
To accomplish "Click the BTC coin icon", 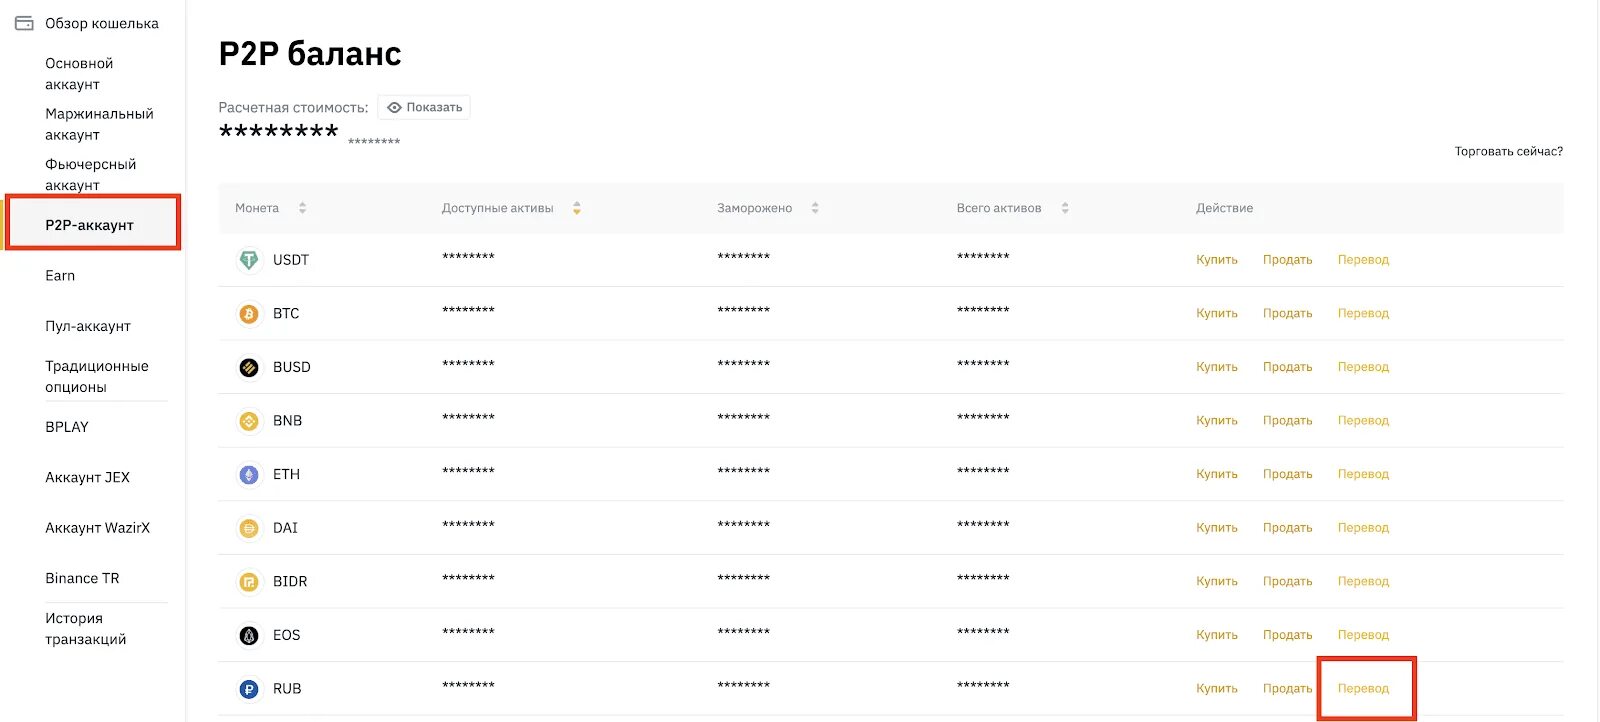I will [249, 314].
